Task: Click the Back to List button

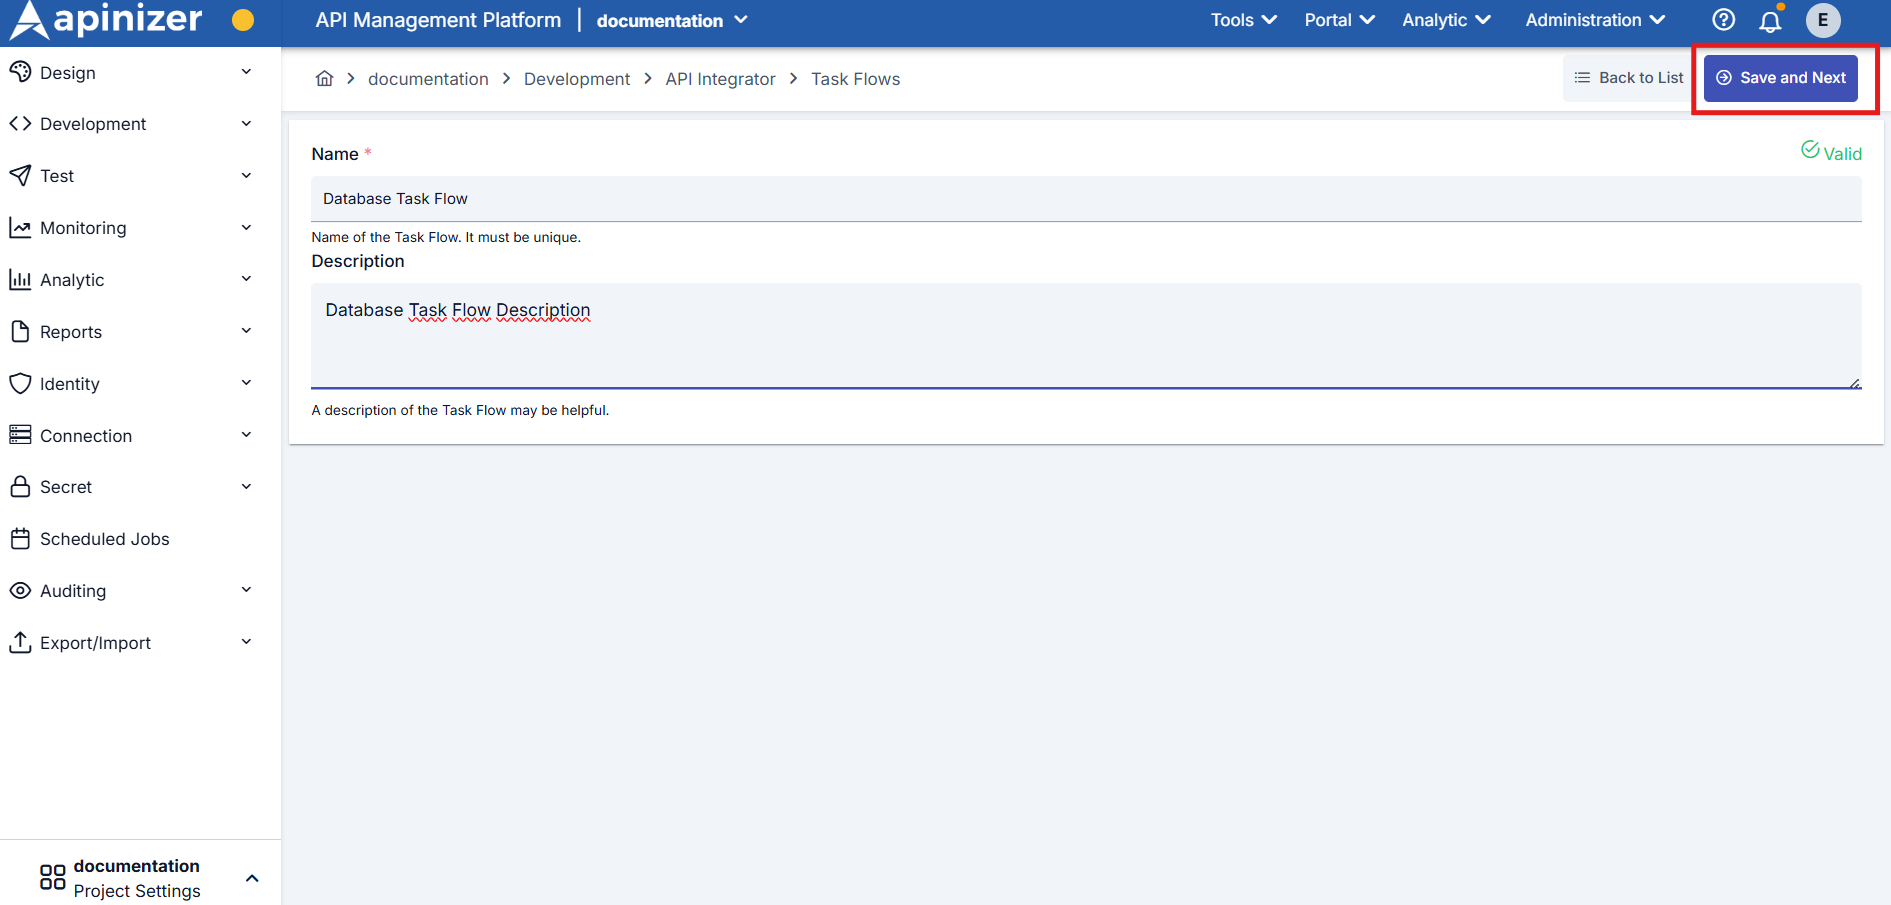Action: tap(1627, 77)
